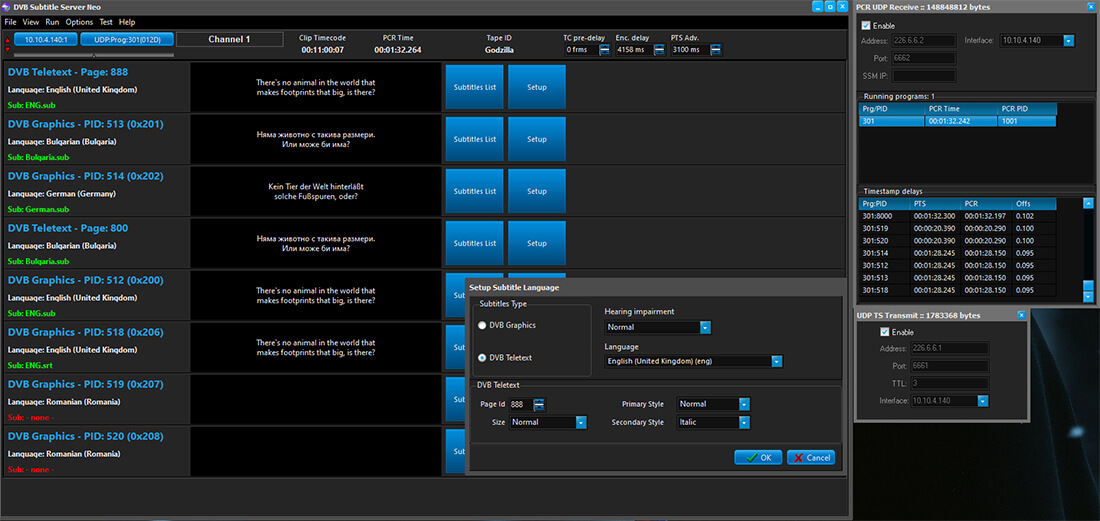Viewport: 1100px width, 521px height.
Task: Click the Channel 1 label box
Action: 229,39
